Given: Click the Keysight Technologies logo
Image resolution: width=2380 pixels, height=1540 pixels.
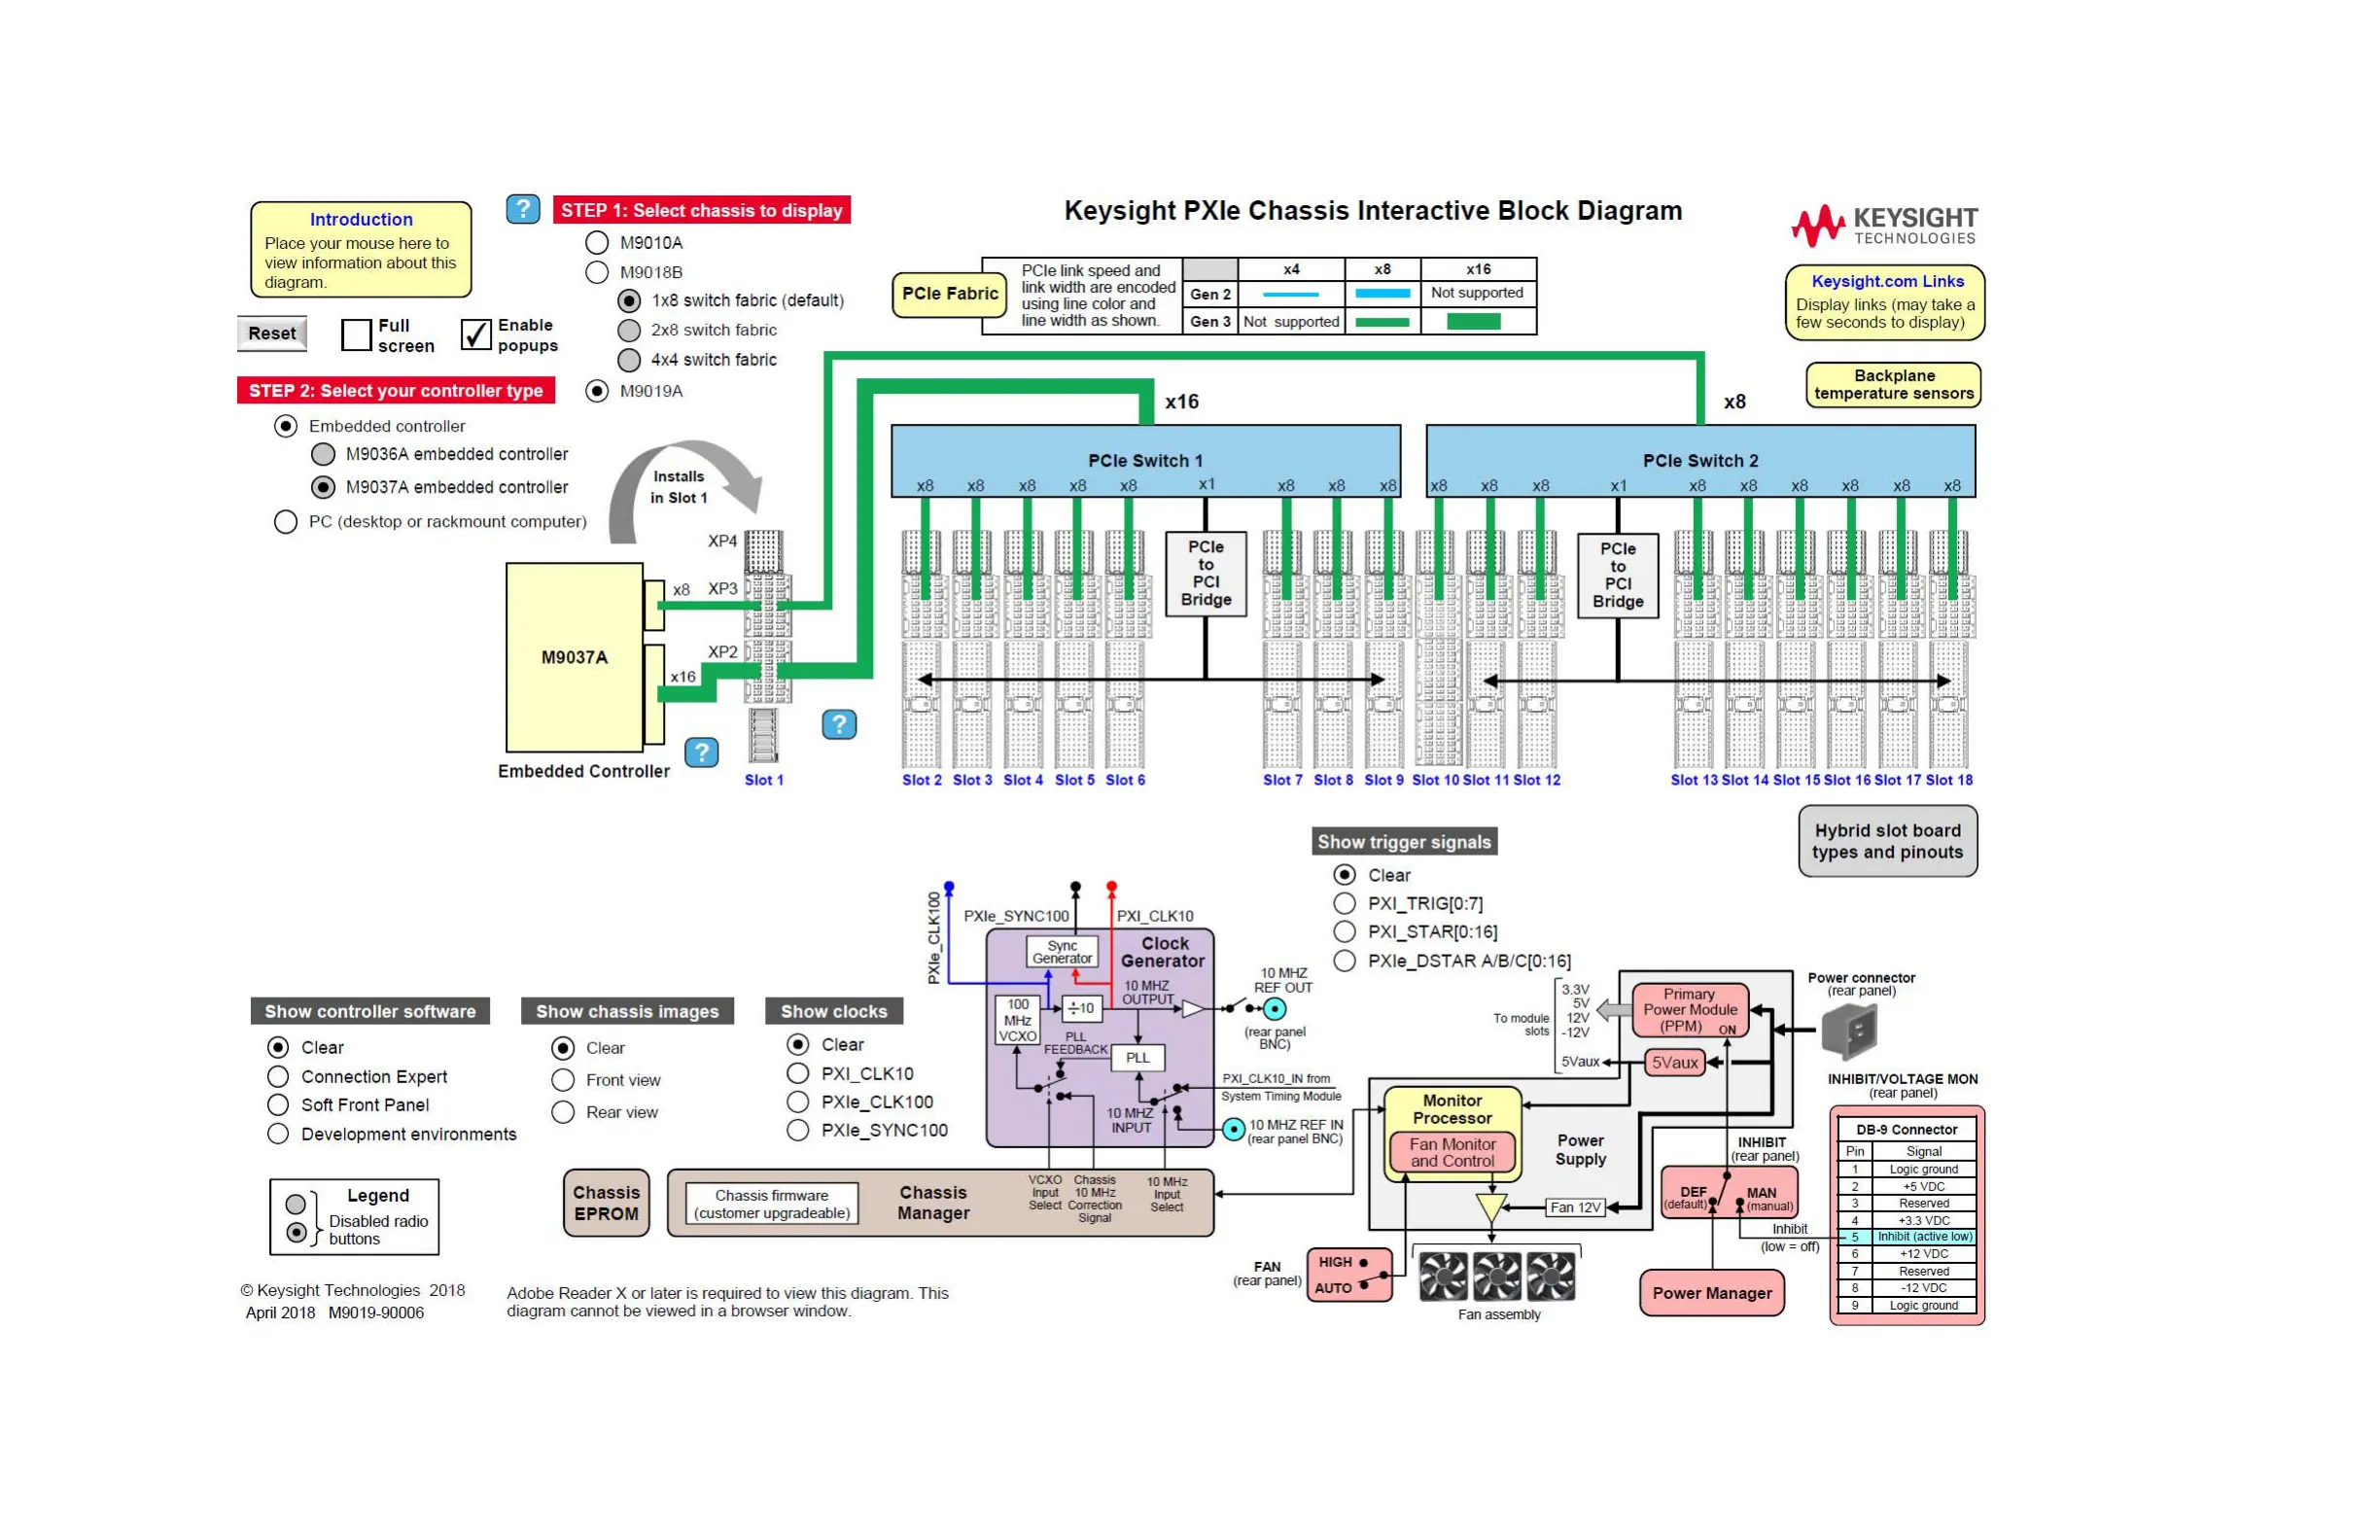Looking at the screenshot, I should click(x=1884, y=225).
